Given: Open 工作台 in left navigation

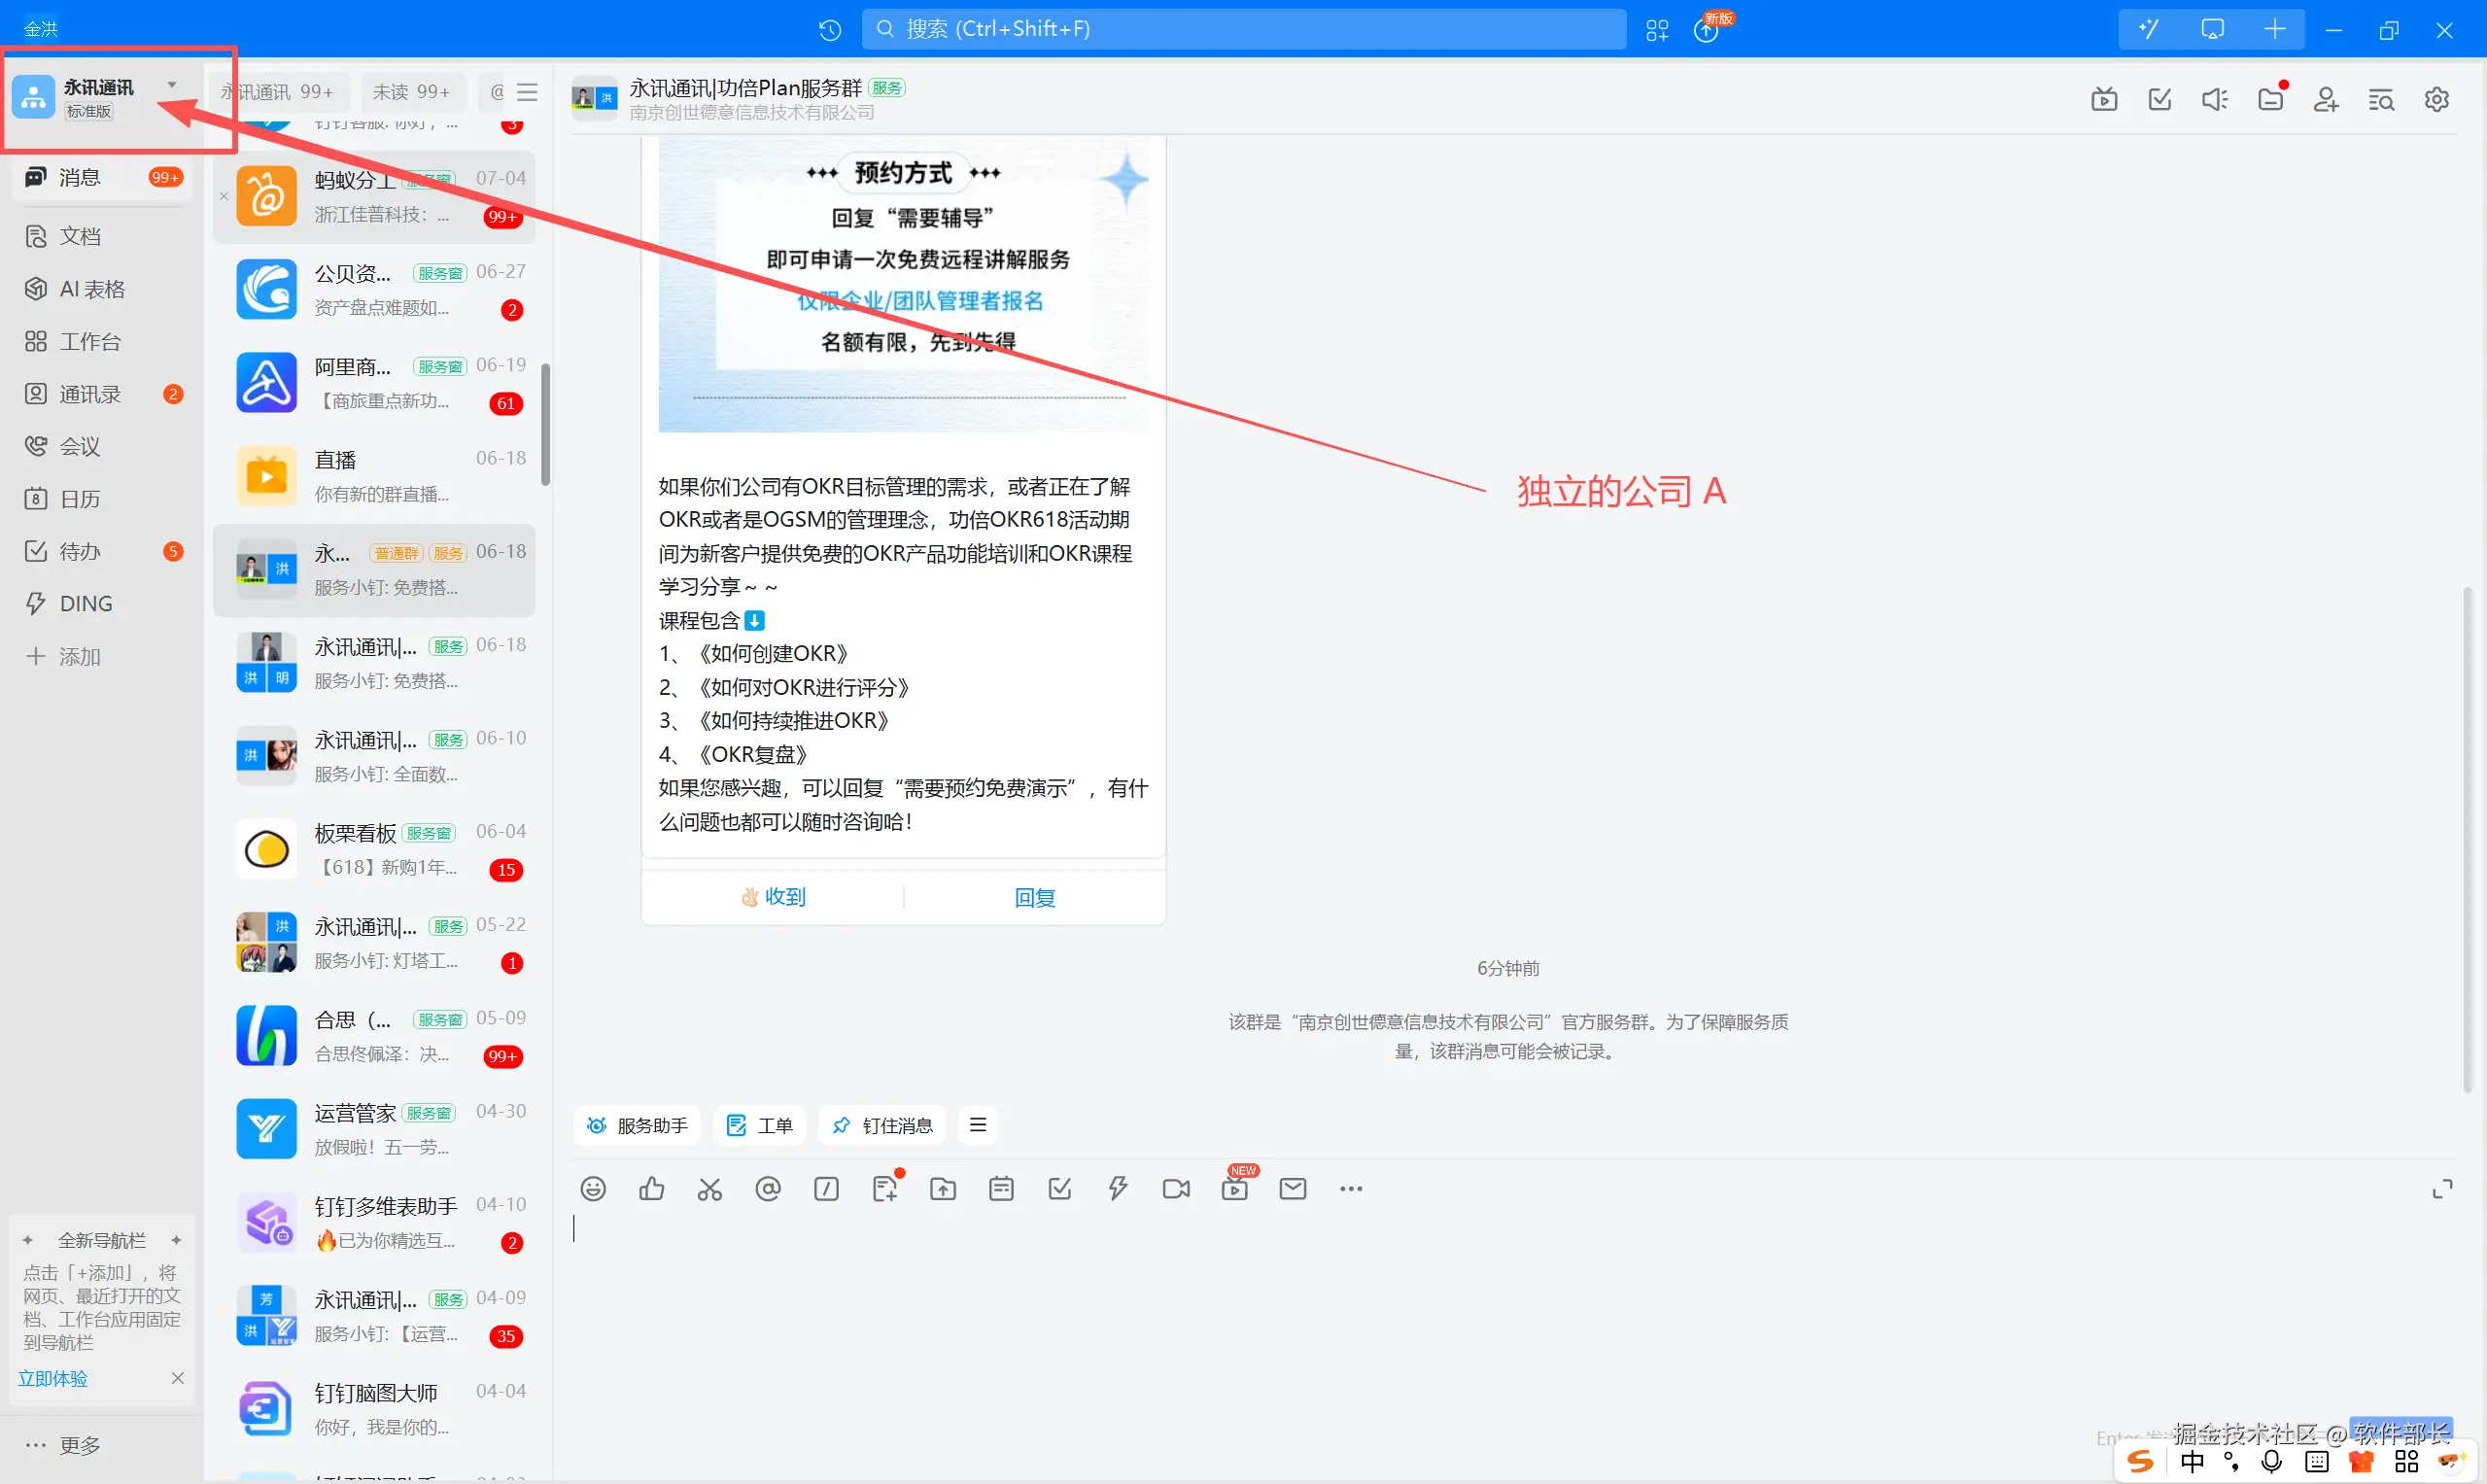Looking at the screenshot, I should coord(89,342).
